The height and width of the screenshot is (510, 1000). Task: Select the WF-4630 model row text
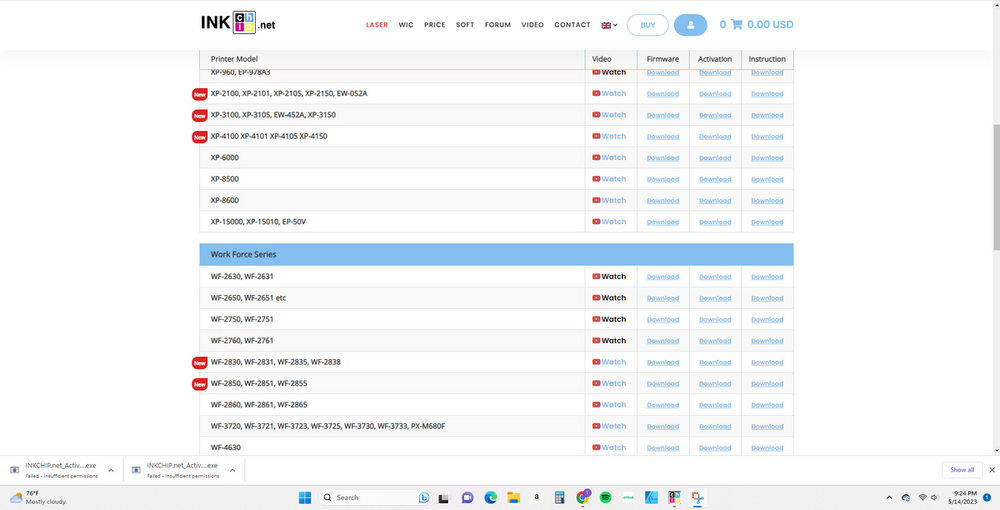coord(226,448)
